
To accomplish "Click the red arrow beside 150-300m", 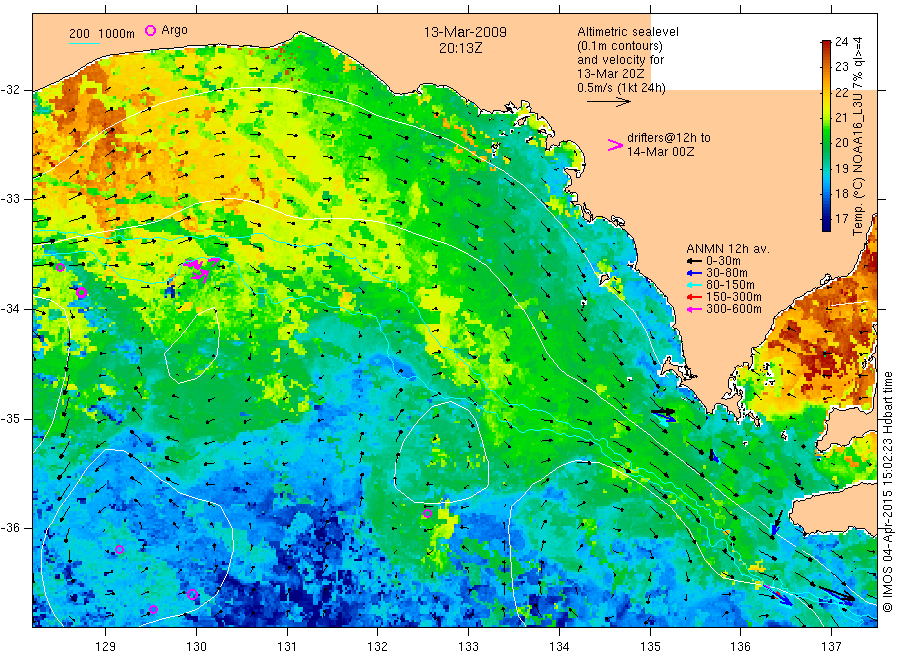I will [695, 297].
